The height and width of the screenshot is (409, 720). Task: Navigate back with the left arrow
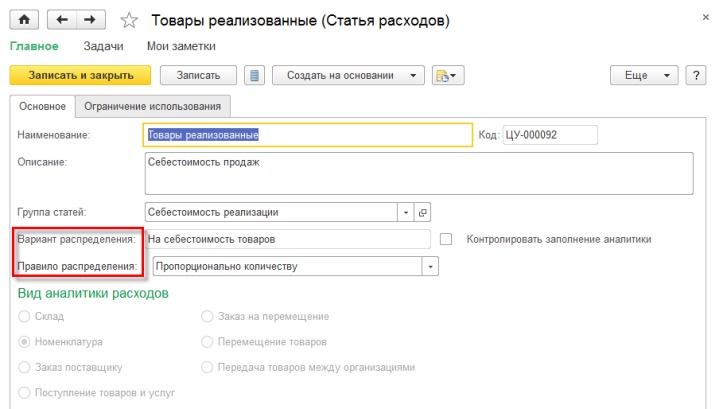62,20
